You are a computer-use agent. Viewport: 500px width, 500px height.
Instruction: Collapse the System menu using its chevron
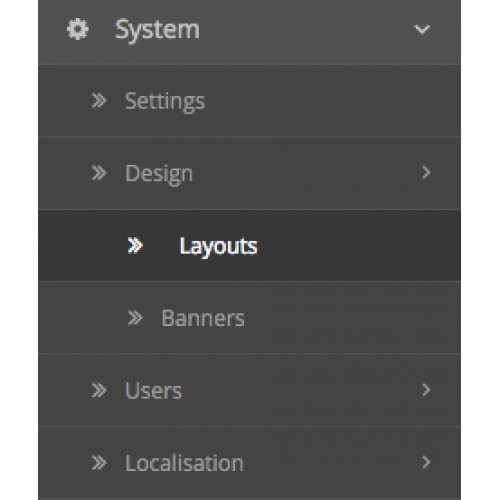[422, 30]
